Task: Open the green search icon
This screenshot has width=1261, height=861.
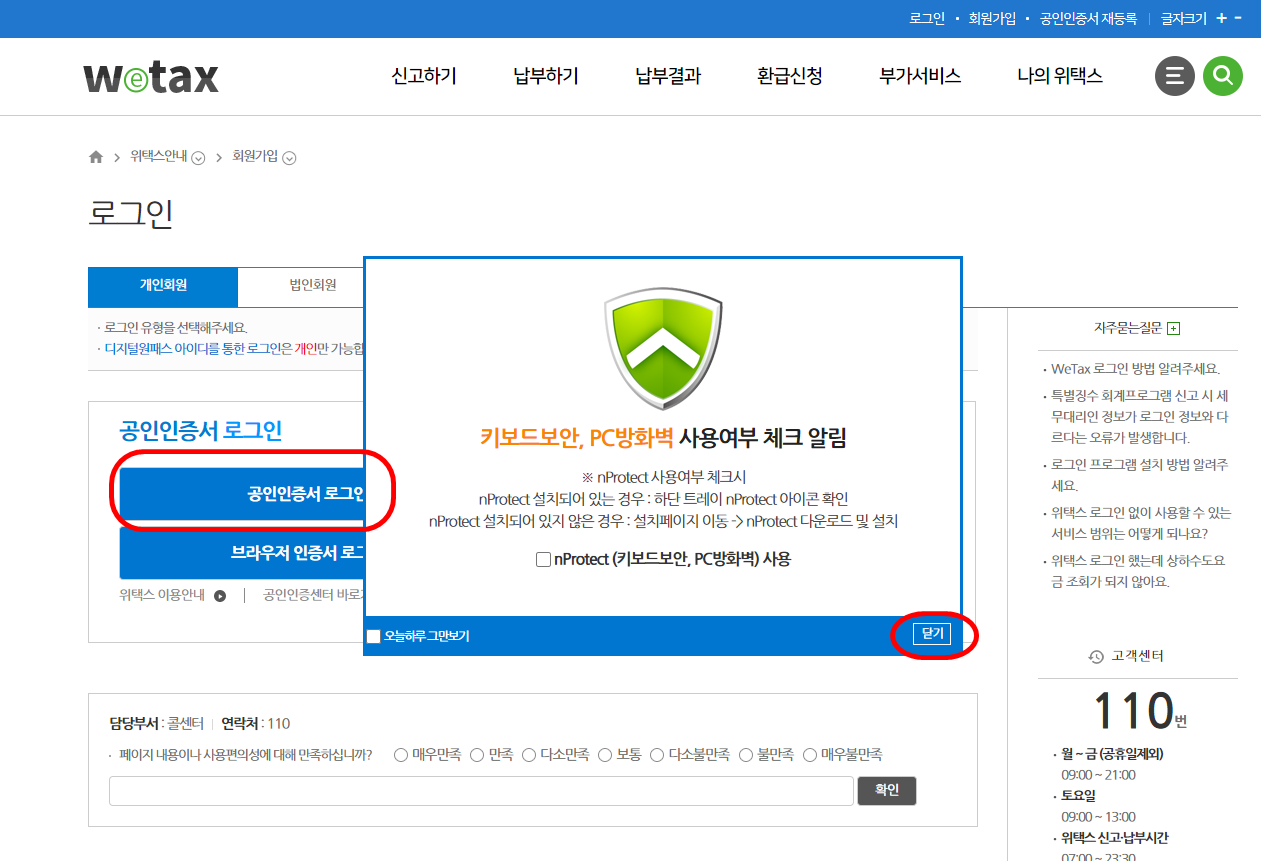Action: pos(1223,76)
